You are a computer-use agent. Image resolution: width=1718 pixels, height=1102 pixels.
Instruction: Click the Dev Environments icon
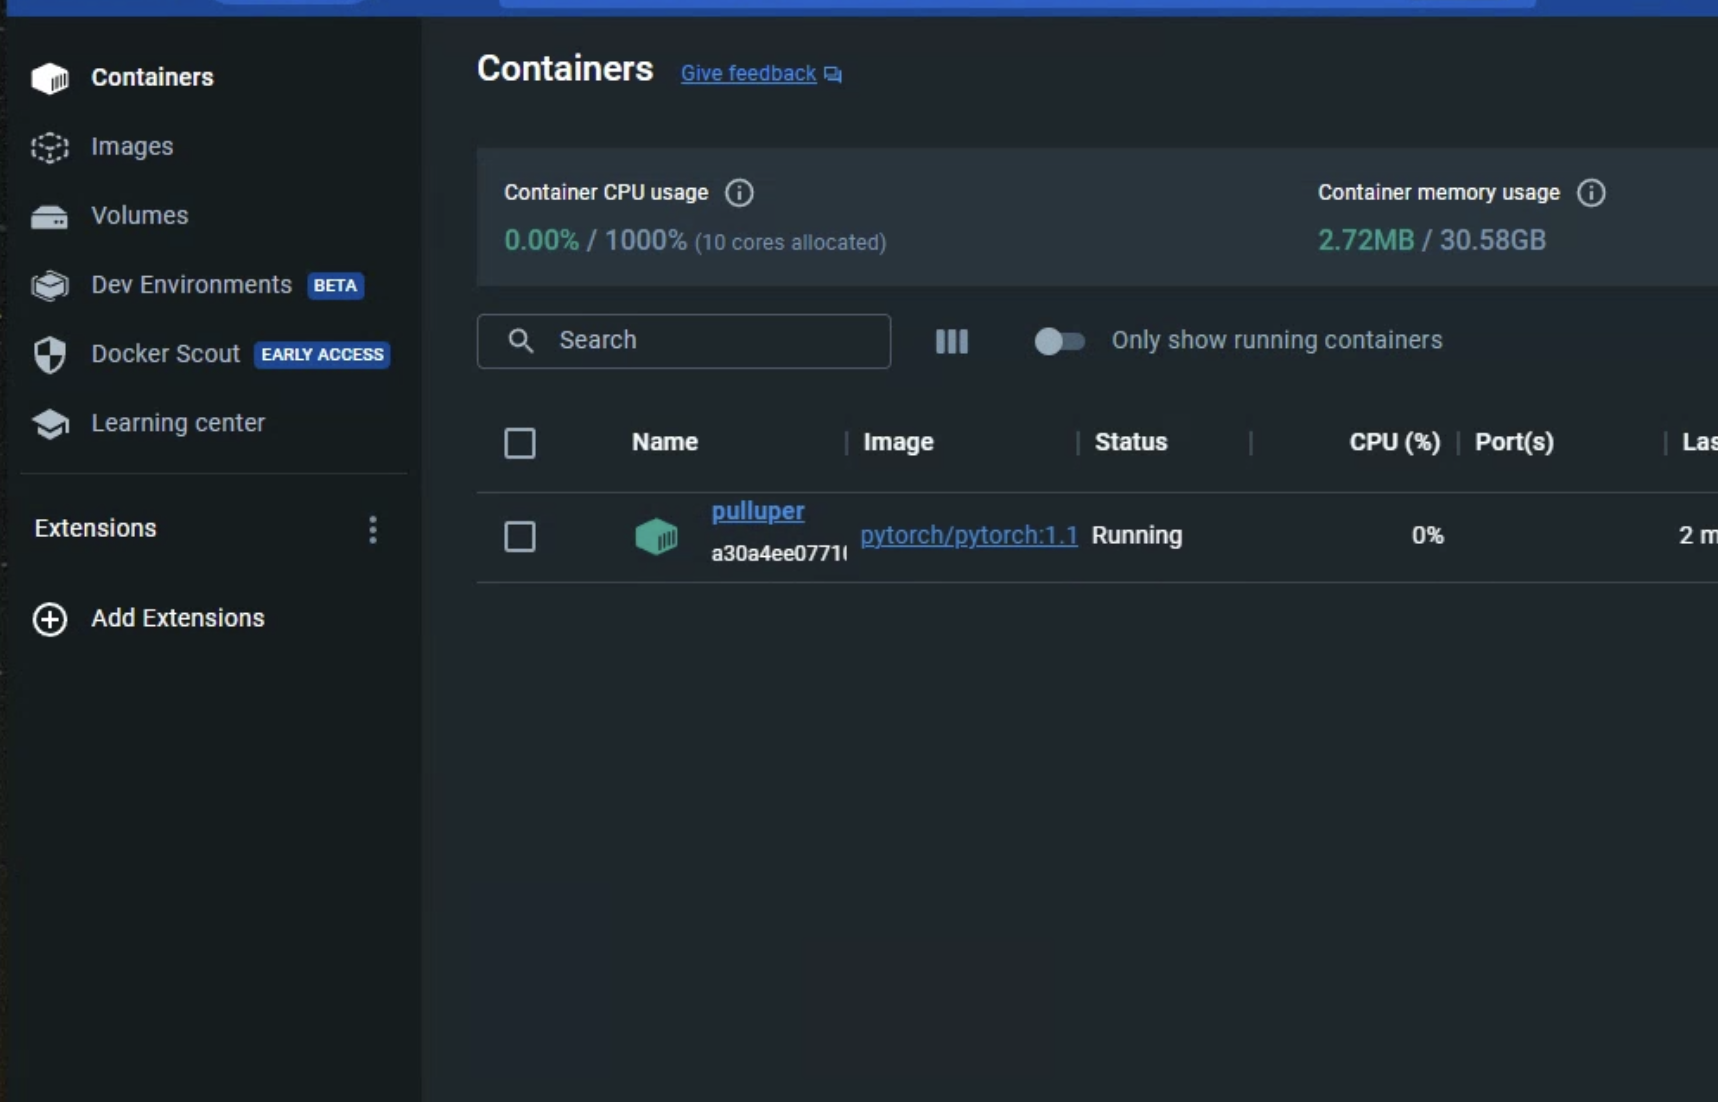50,285
